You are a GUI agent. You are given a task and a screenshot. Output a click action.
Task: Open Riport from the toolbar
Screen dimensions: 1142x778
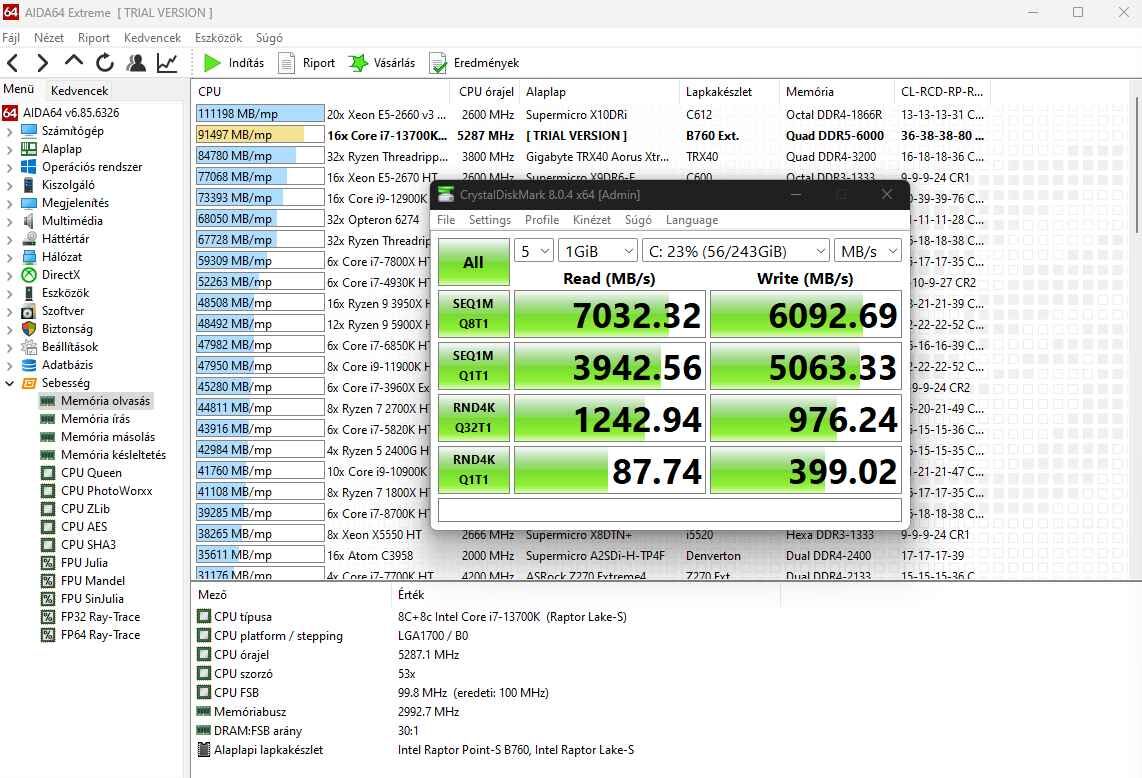coord(307,63)
